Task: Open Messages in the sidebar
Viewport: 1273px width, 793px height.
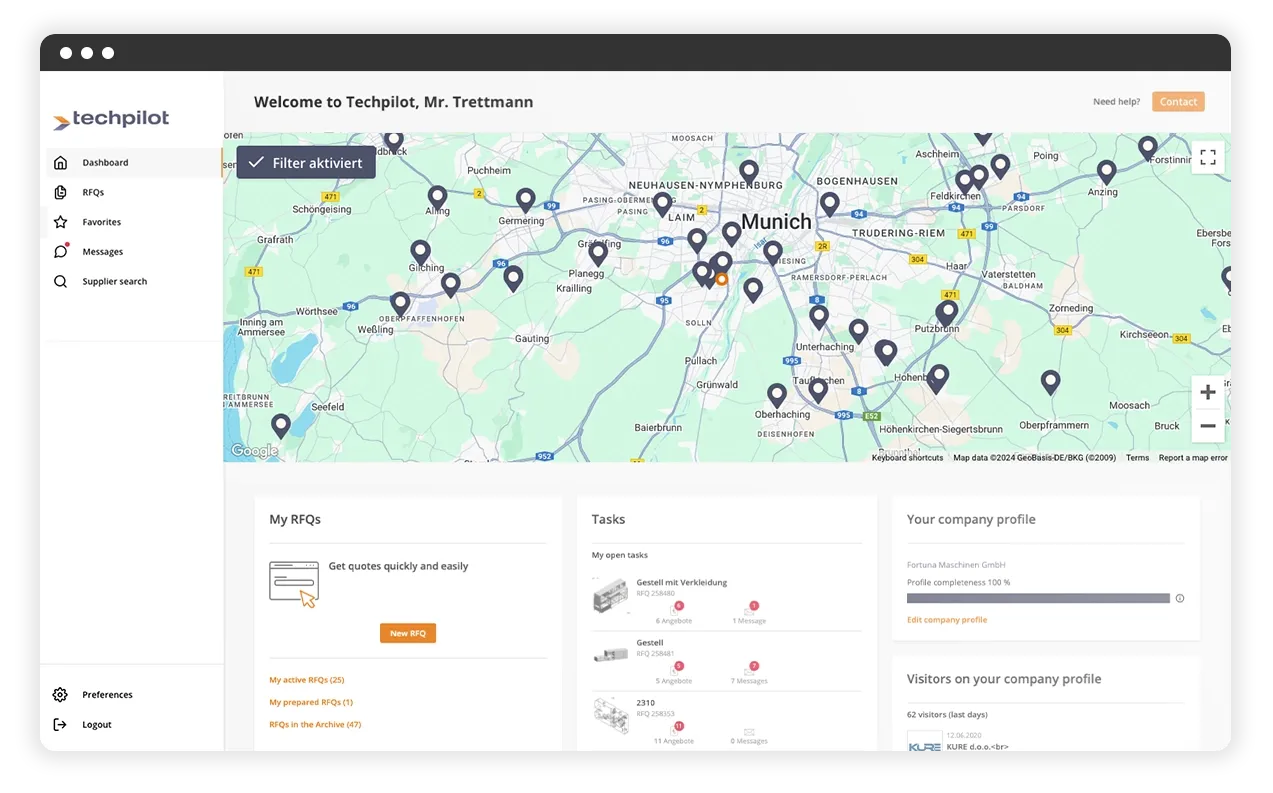Action: coord(134,252)
